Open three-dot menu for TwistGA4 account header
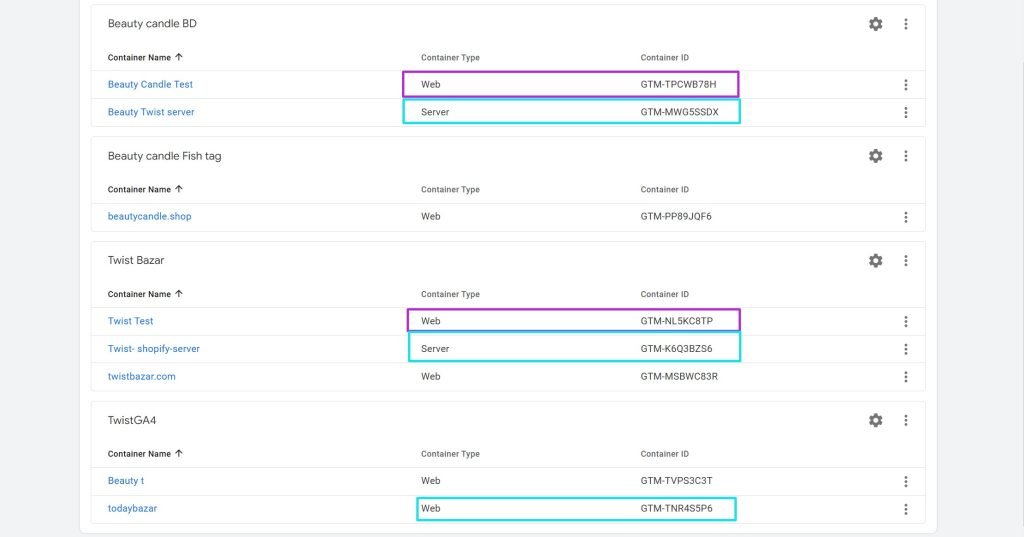 point(905,421)
